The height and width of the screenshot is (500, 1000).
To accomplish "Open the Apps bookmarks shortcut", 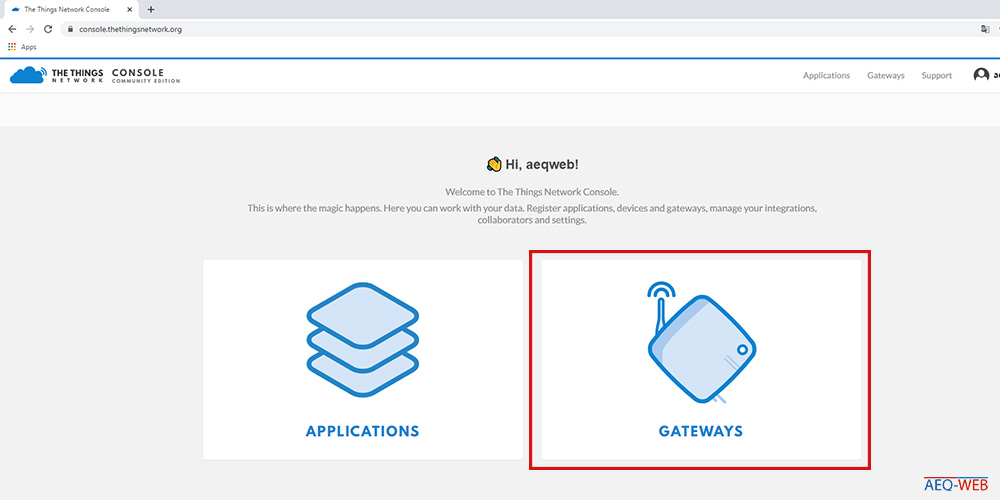I will pos(22,47).
